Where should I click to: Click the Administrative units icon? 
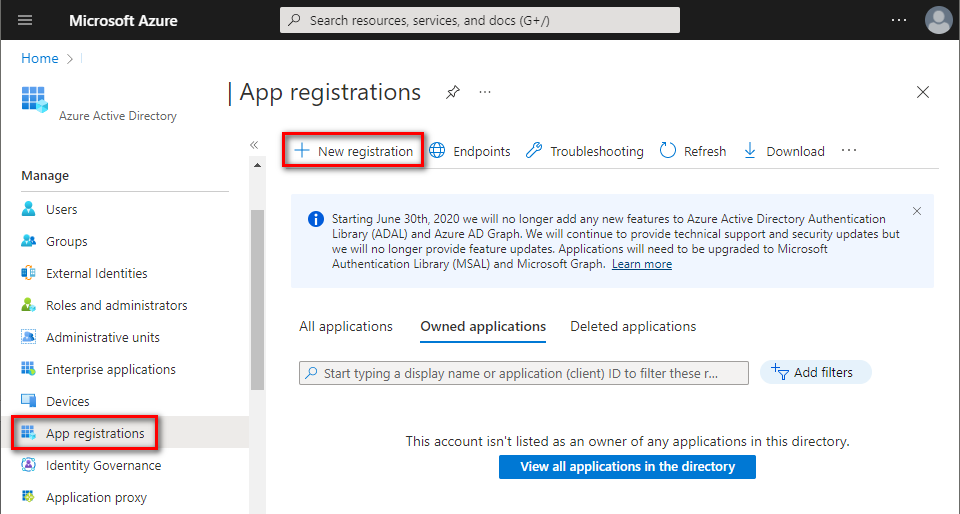(28, 337)
